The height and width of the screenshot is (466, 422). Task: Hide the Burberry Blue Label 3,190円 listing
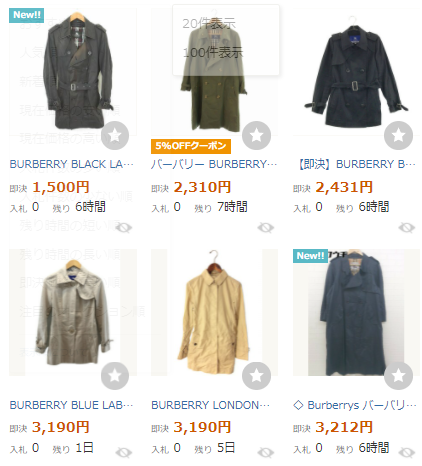click(x=124, y=453)
